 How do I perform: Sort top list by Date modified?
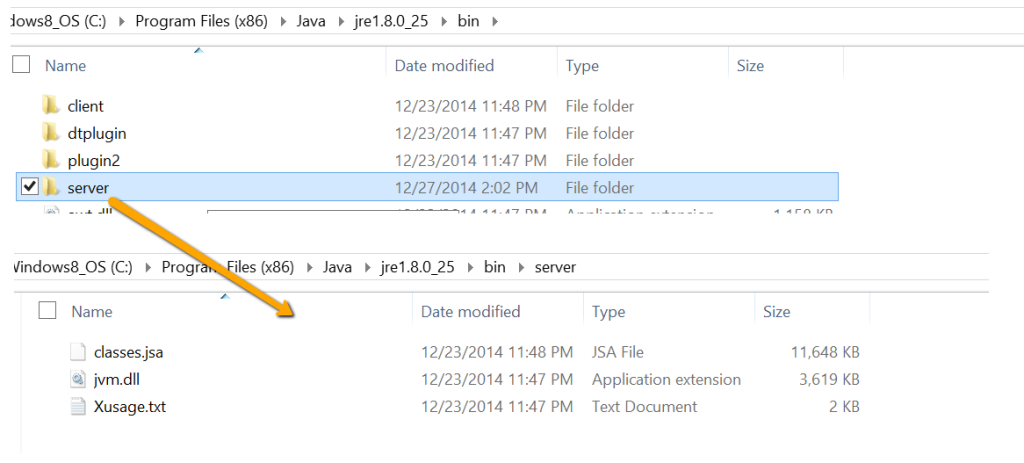(444, 65)
